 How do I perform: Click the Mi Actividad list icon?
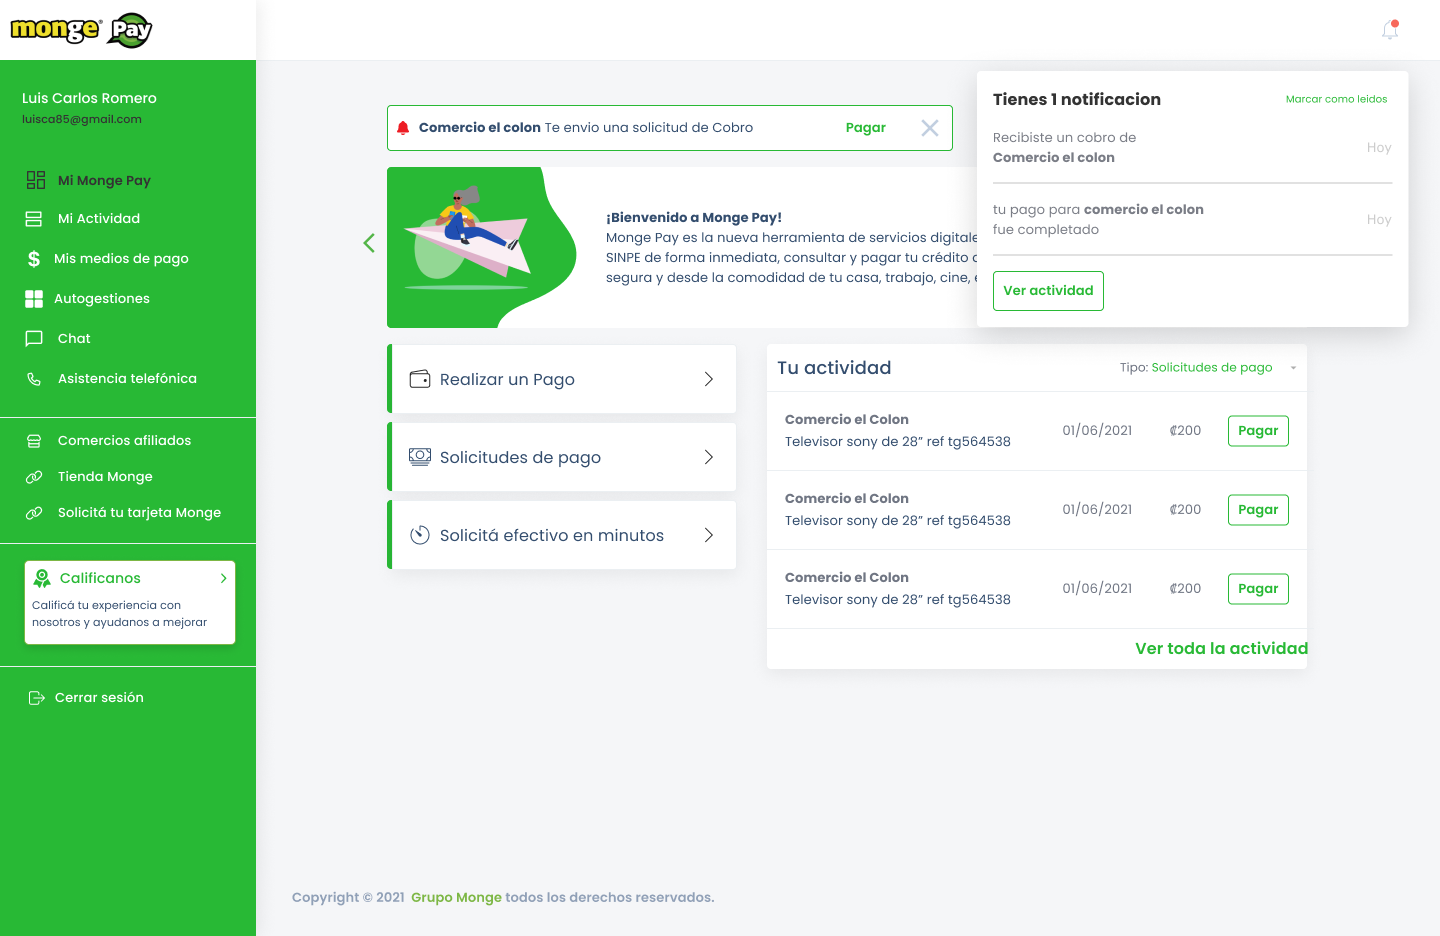(34, 218)
